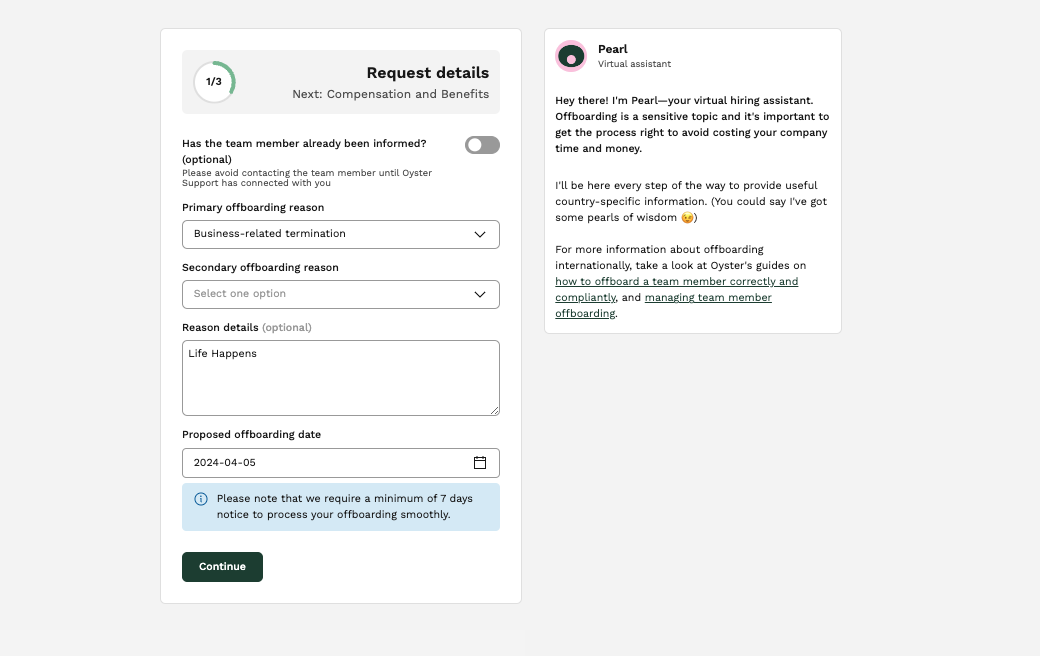
Task: Click Next: Compensation and Benefits text
Action: coord(391,94)
